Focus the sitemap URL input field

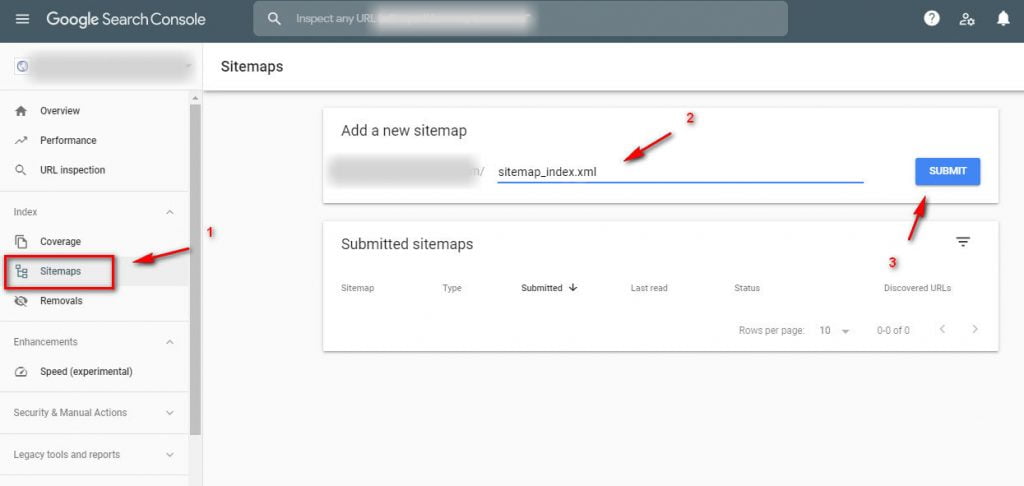pos(680,172)
